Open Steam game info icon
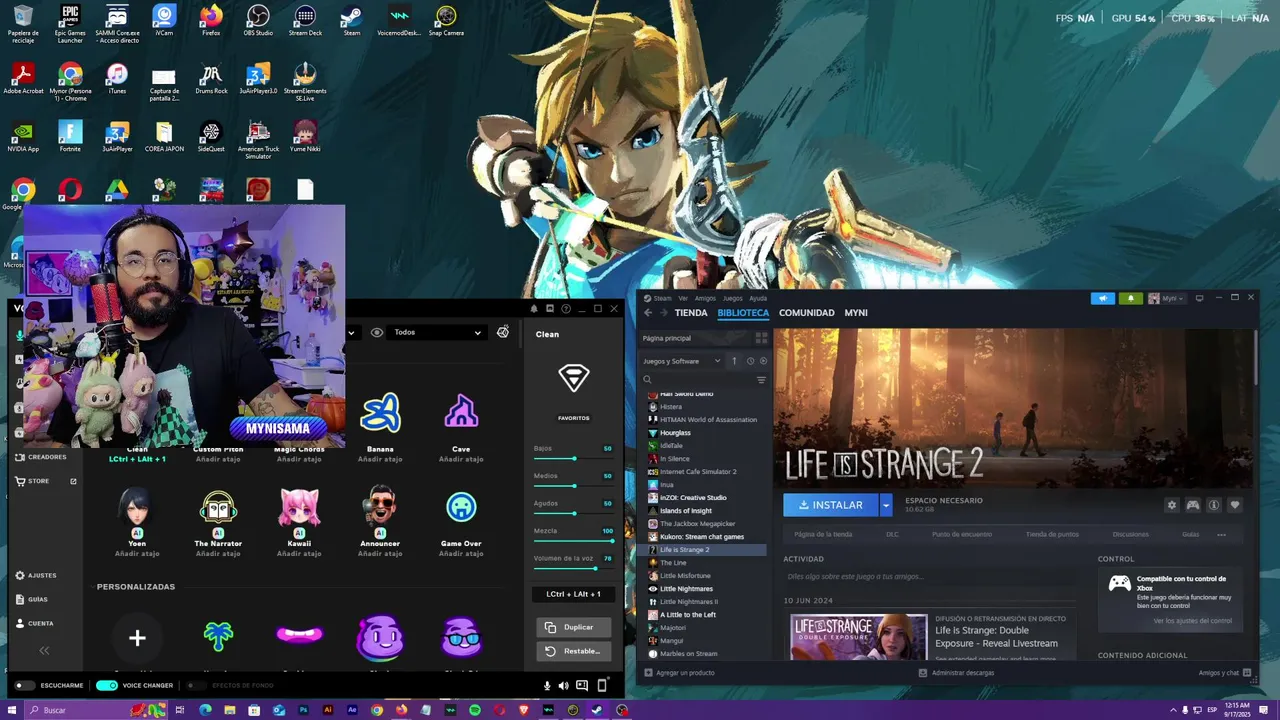1280x720 pixels. 1214,505
